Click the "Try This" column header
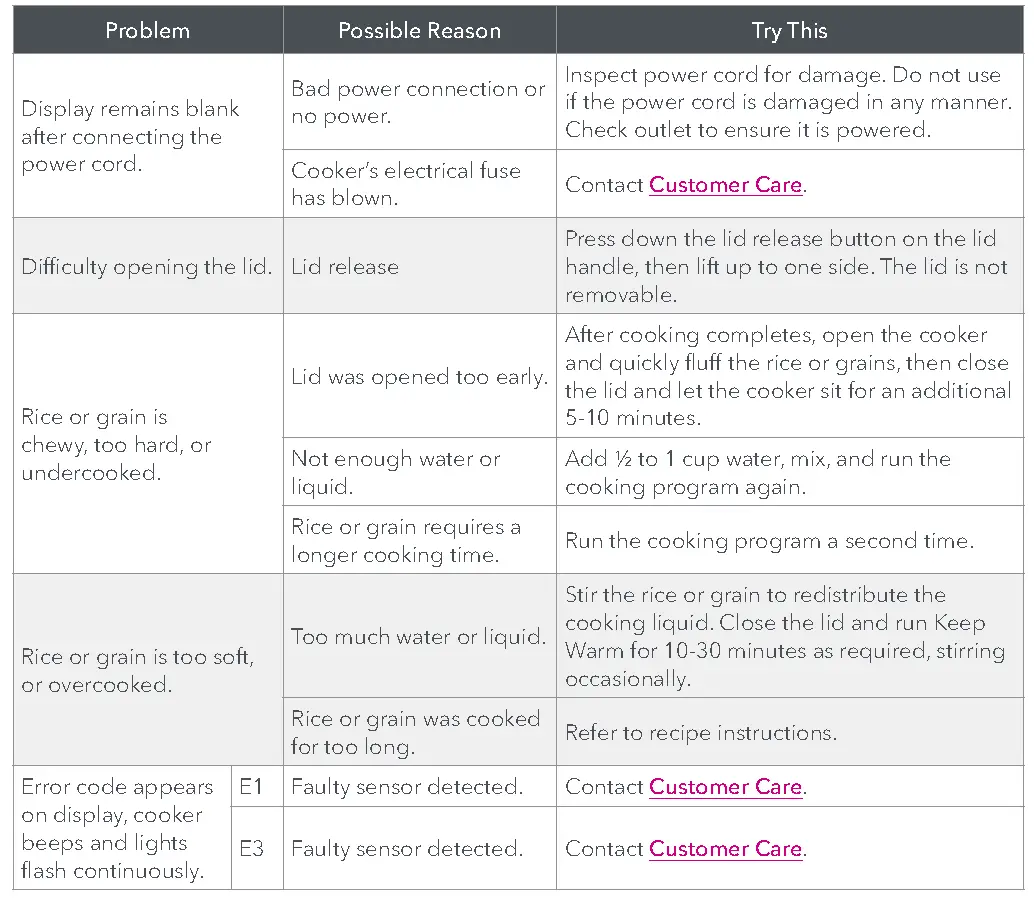 pos(789,30)
